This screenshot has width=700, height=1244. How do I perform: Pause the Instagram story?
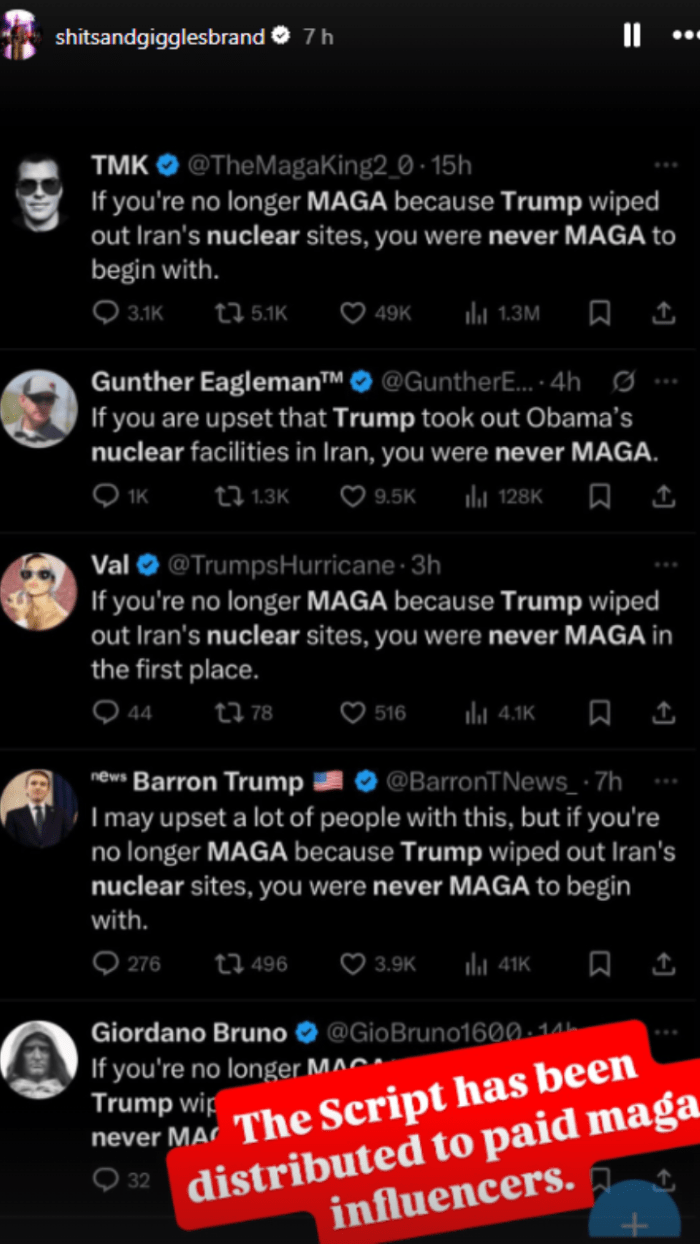632,35
